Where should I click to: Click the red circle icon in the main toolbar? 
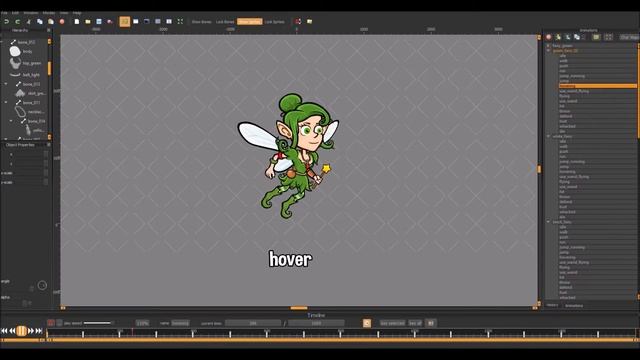[62, 22]
